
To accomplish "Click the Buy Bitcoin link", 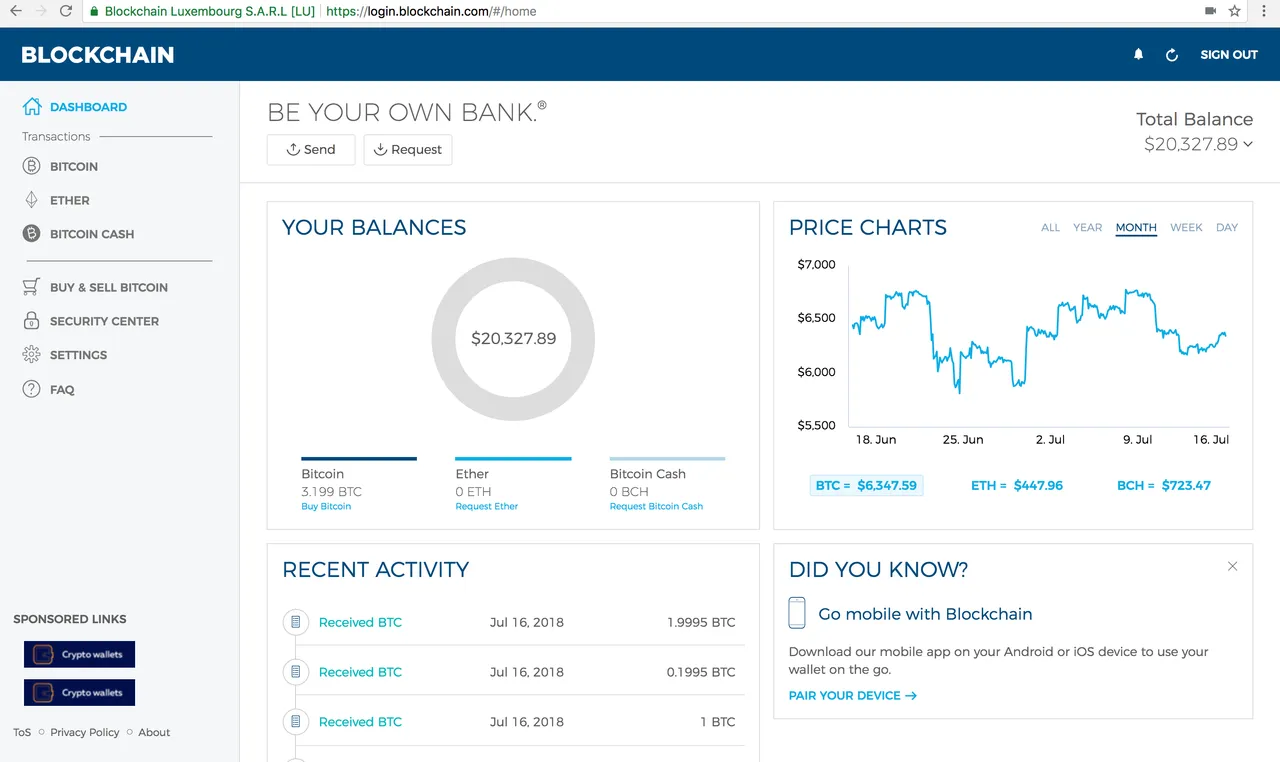I will pos(326,506).
